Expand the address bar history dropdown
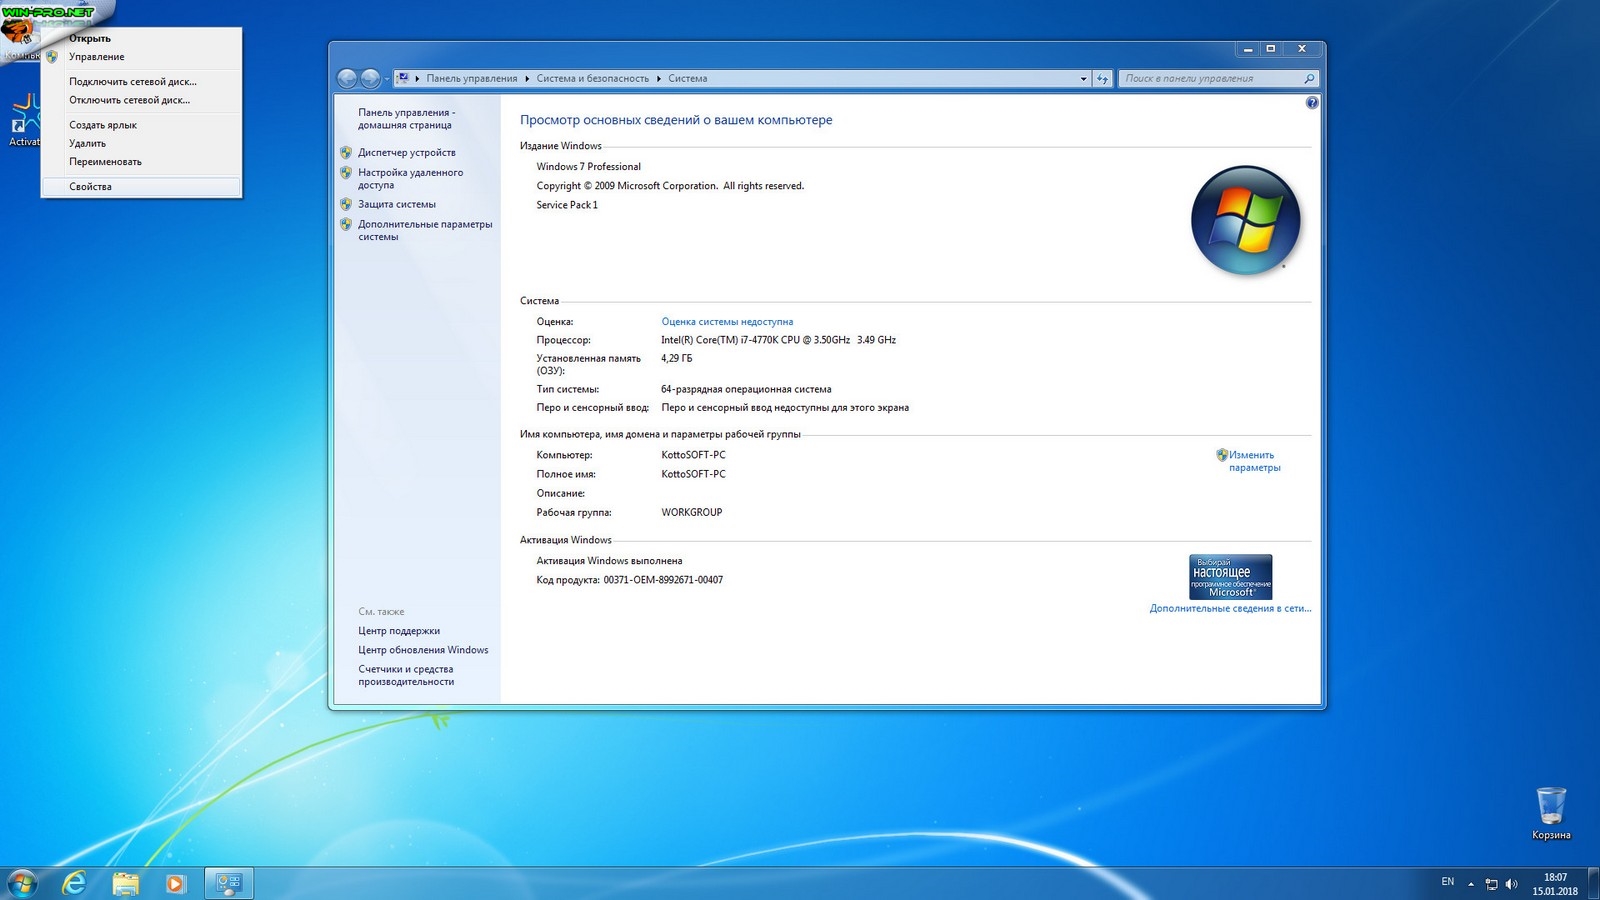This screenshot has width=1600, height=900. [1083, 79]
